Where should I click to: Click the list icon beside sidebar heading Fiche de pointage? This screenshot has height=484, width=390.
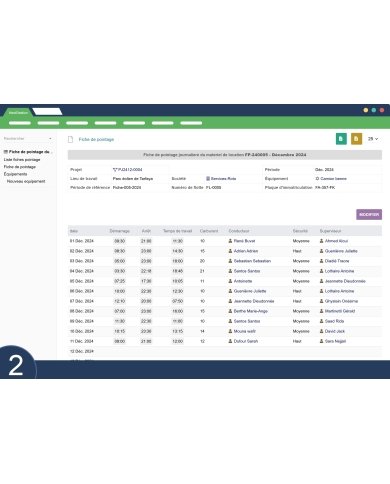6,152
